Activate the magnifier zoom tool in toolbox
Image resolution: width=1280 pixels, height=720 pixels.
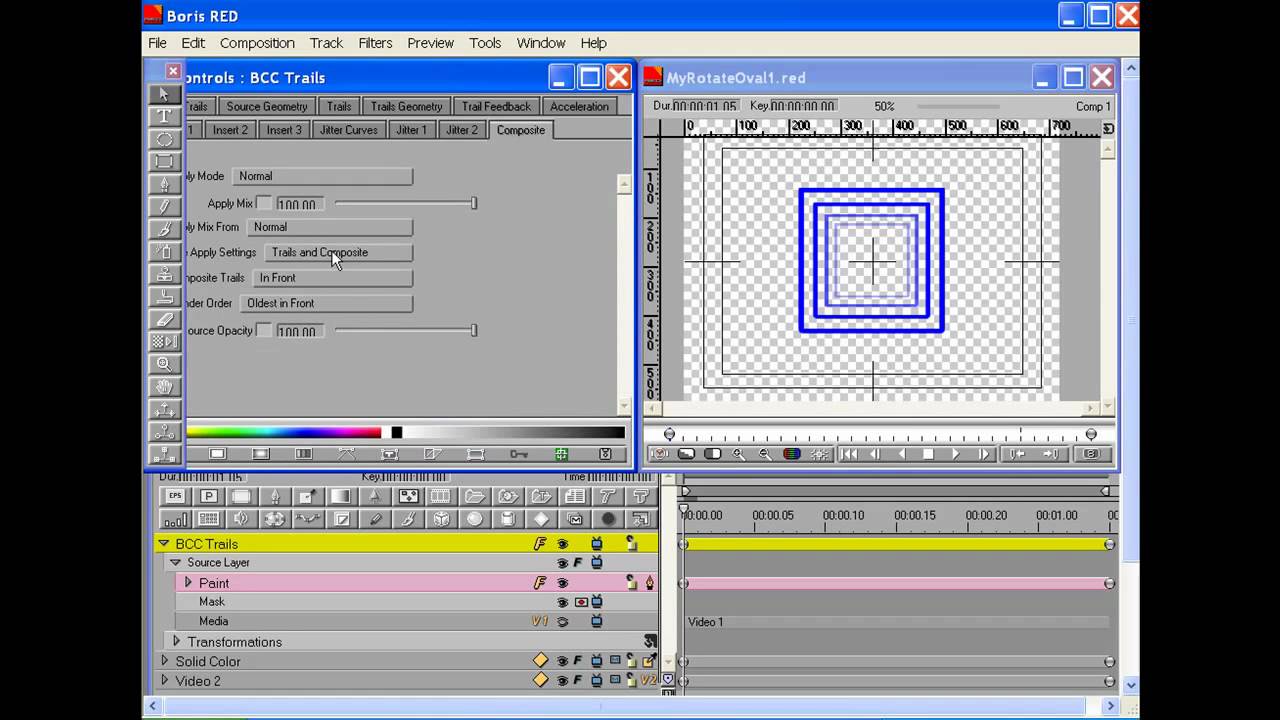pyautogui.click(x=164, y=364)
